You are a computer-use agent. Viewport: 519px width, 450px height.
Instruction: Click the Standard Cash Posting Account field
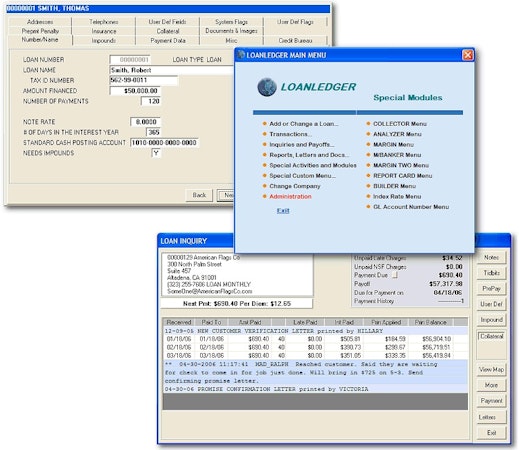point(164,143)
